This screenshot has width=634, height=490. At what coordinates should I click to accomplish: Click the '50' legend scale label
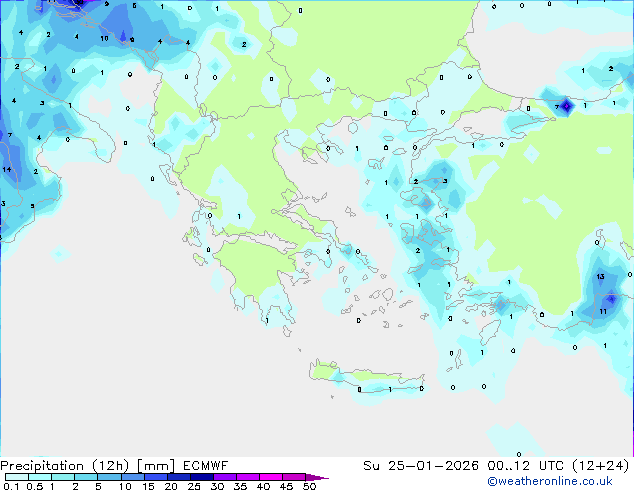(x=310, y=486)
